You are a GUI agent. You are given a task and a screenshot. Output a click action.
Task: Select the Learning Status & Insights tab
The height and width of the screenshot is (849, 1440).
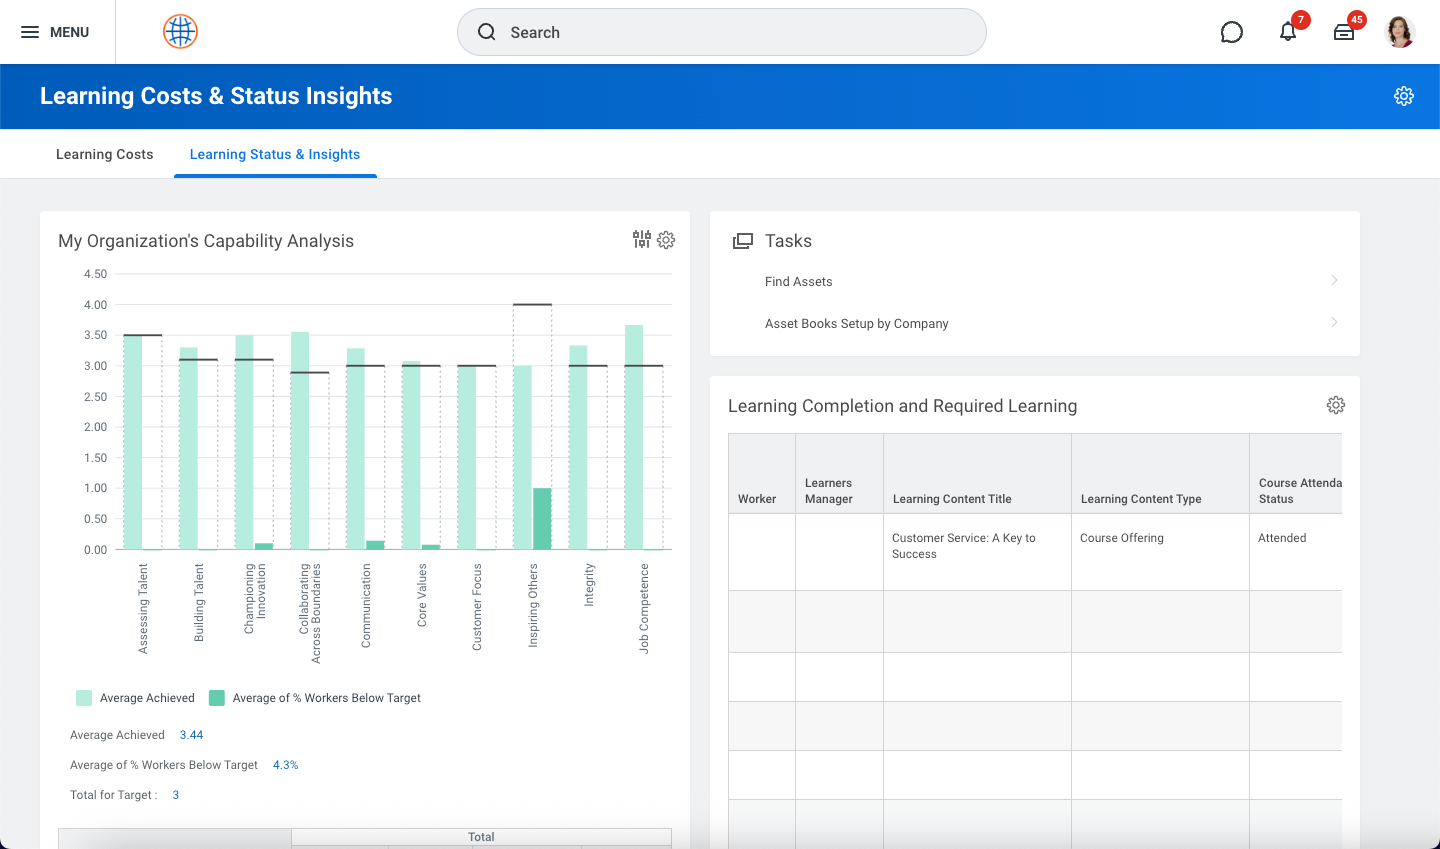(275, 154)
